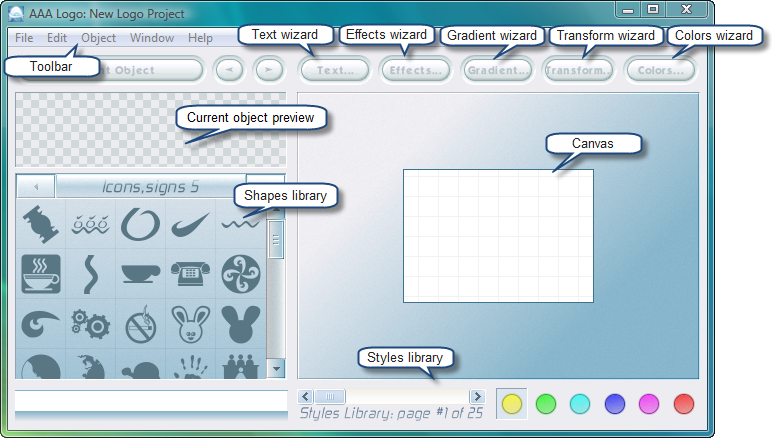Choose the solid bunny head silhouette
The height and width of the screenshot is (438, 772).
point(241,324)
